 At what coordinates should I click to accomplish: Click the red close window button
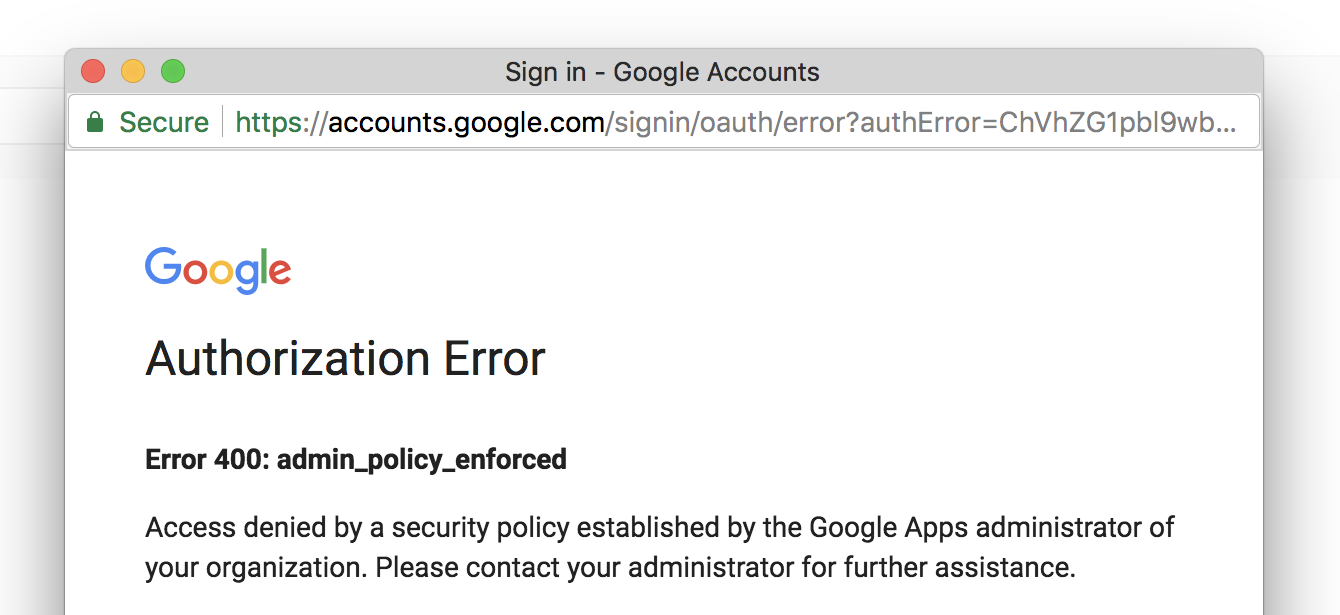(x=93, y=71)
